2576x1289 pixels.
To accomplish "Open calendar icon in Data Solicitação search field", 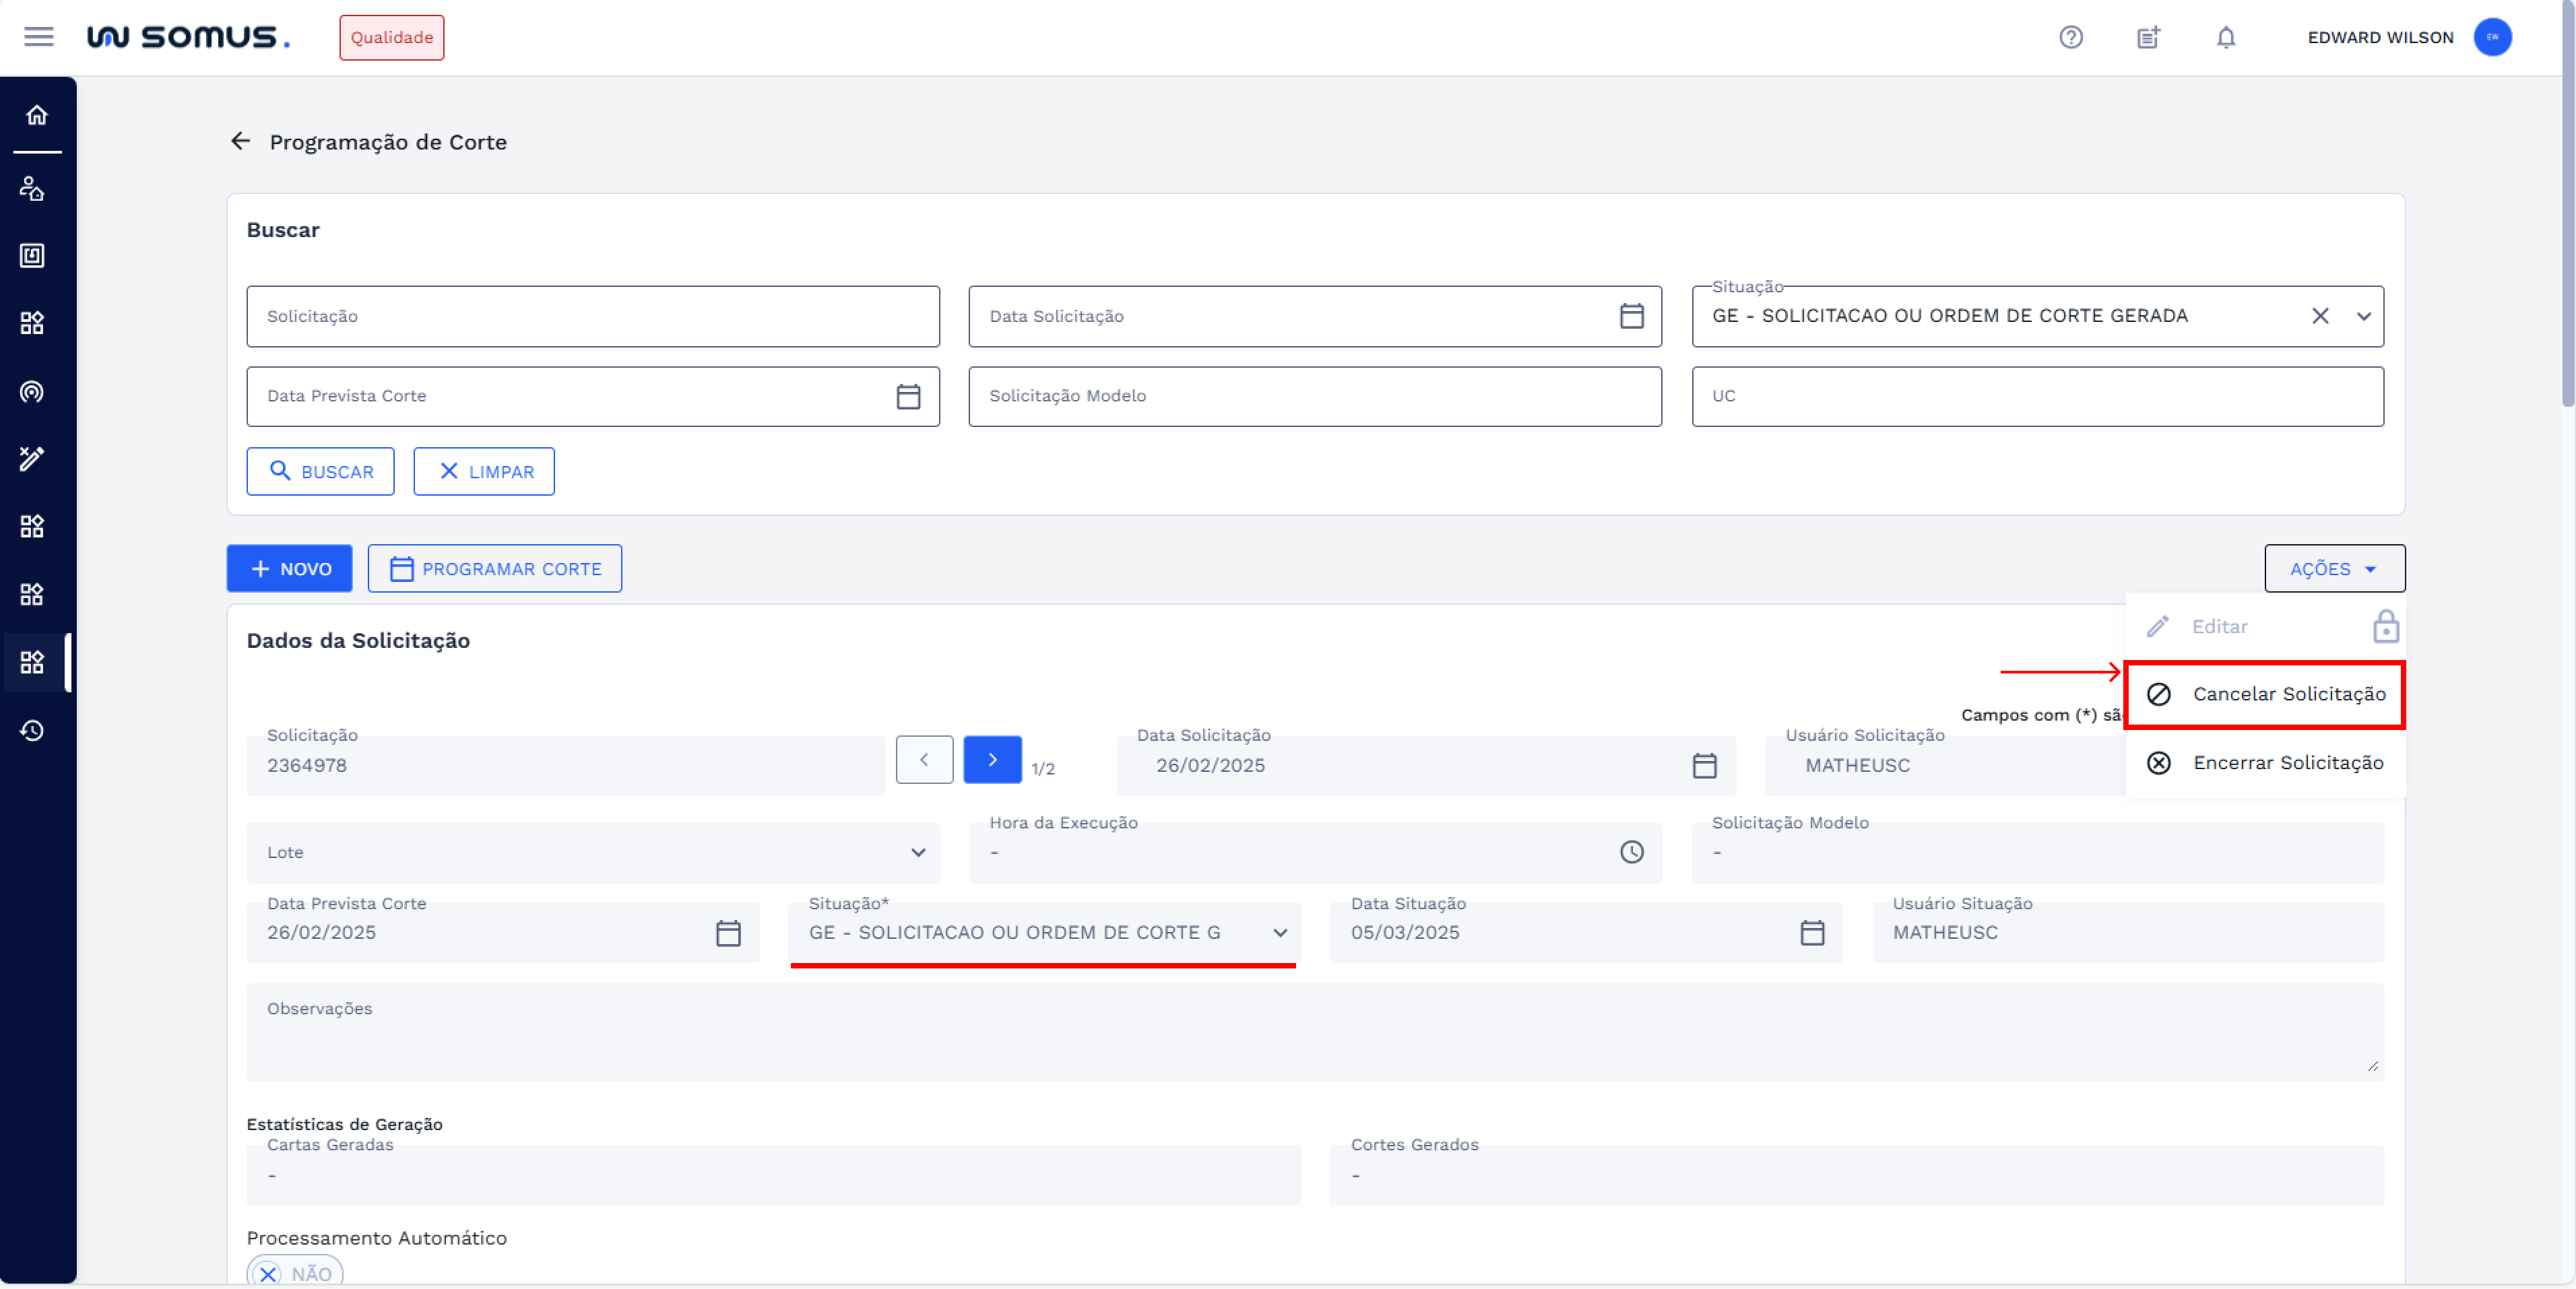I will (x=1631, y=316).
